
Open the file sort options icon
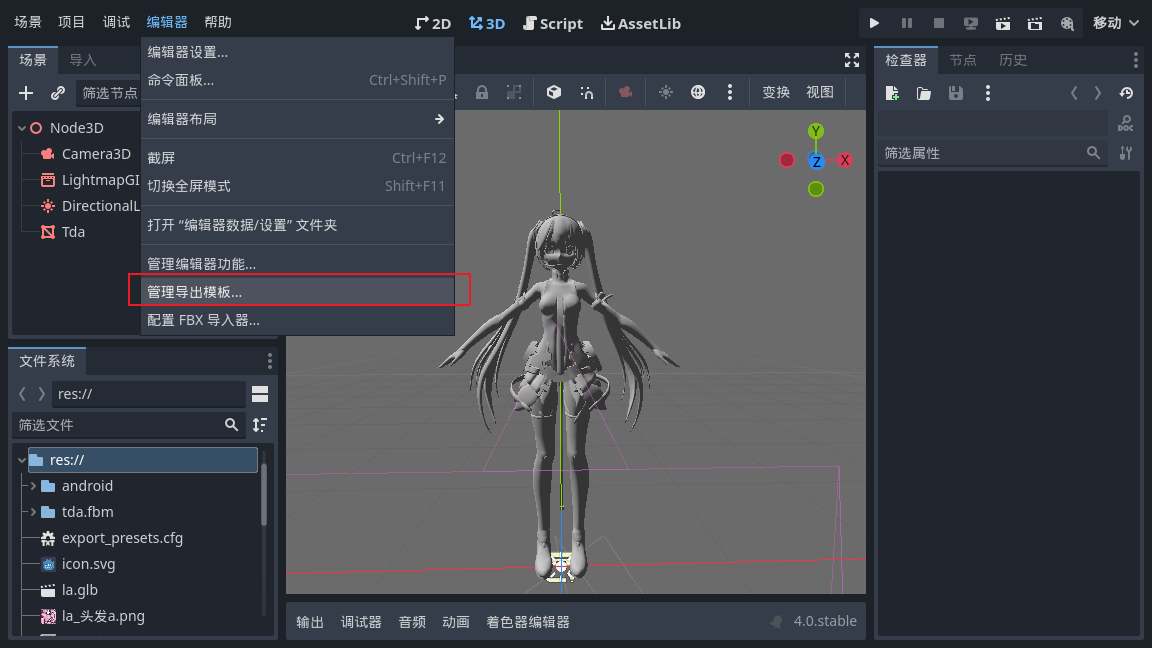(260, 425)
